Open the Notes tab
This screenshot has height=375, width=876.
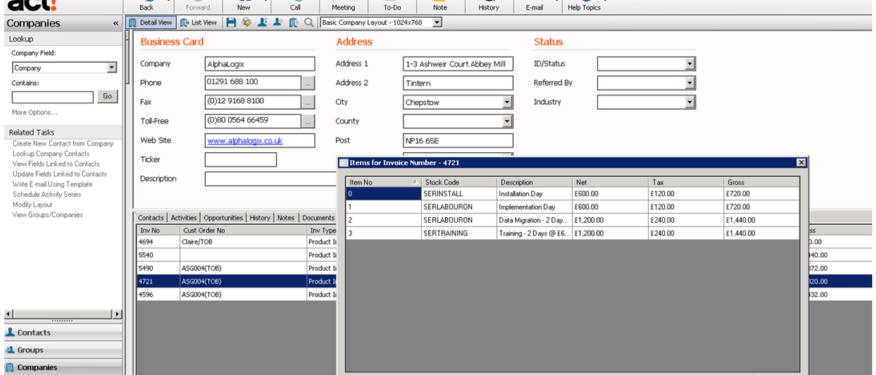tap(285, 218)
